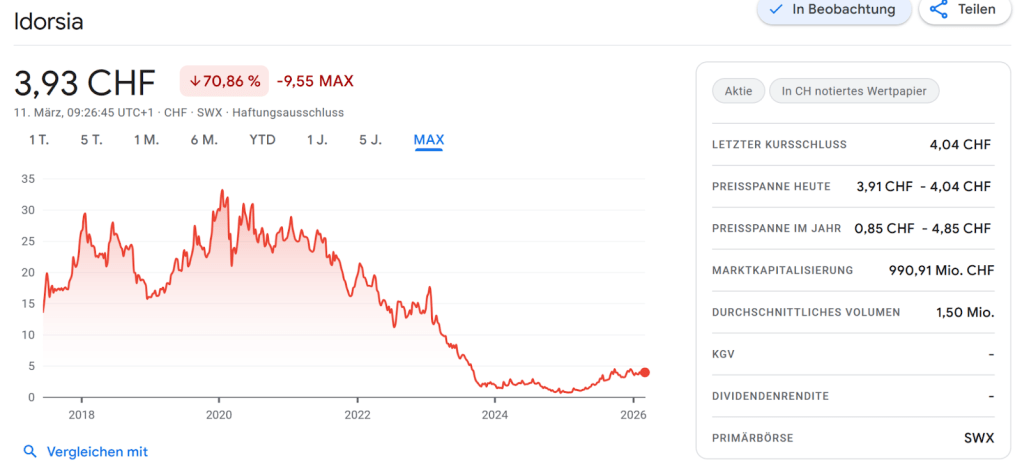This screenshot has width=1022, height=469.
Task: Show the YTD chart range
Action: tap(262, 140)
